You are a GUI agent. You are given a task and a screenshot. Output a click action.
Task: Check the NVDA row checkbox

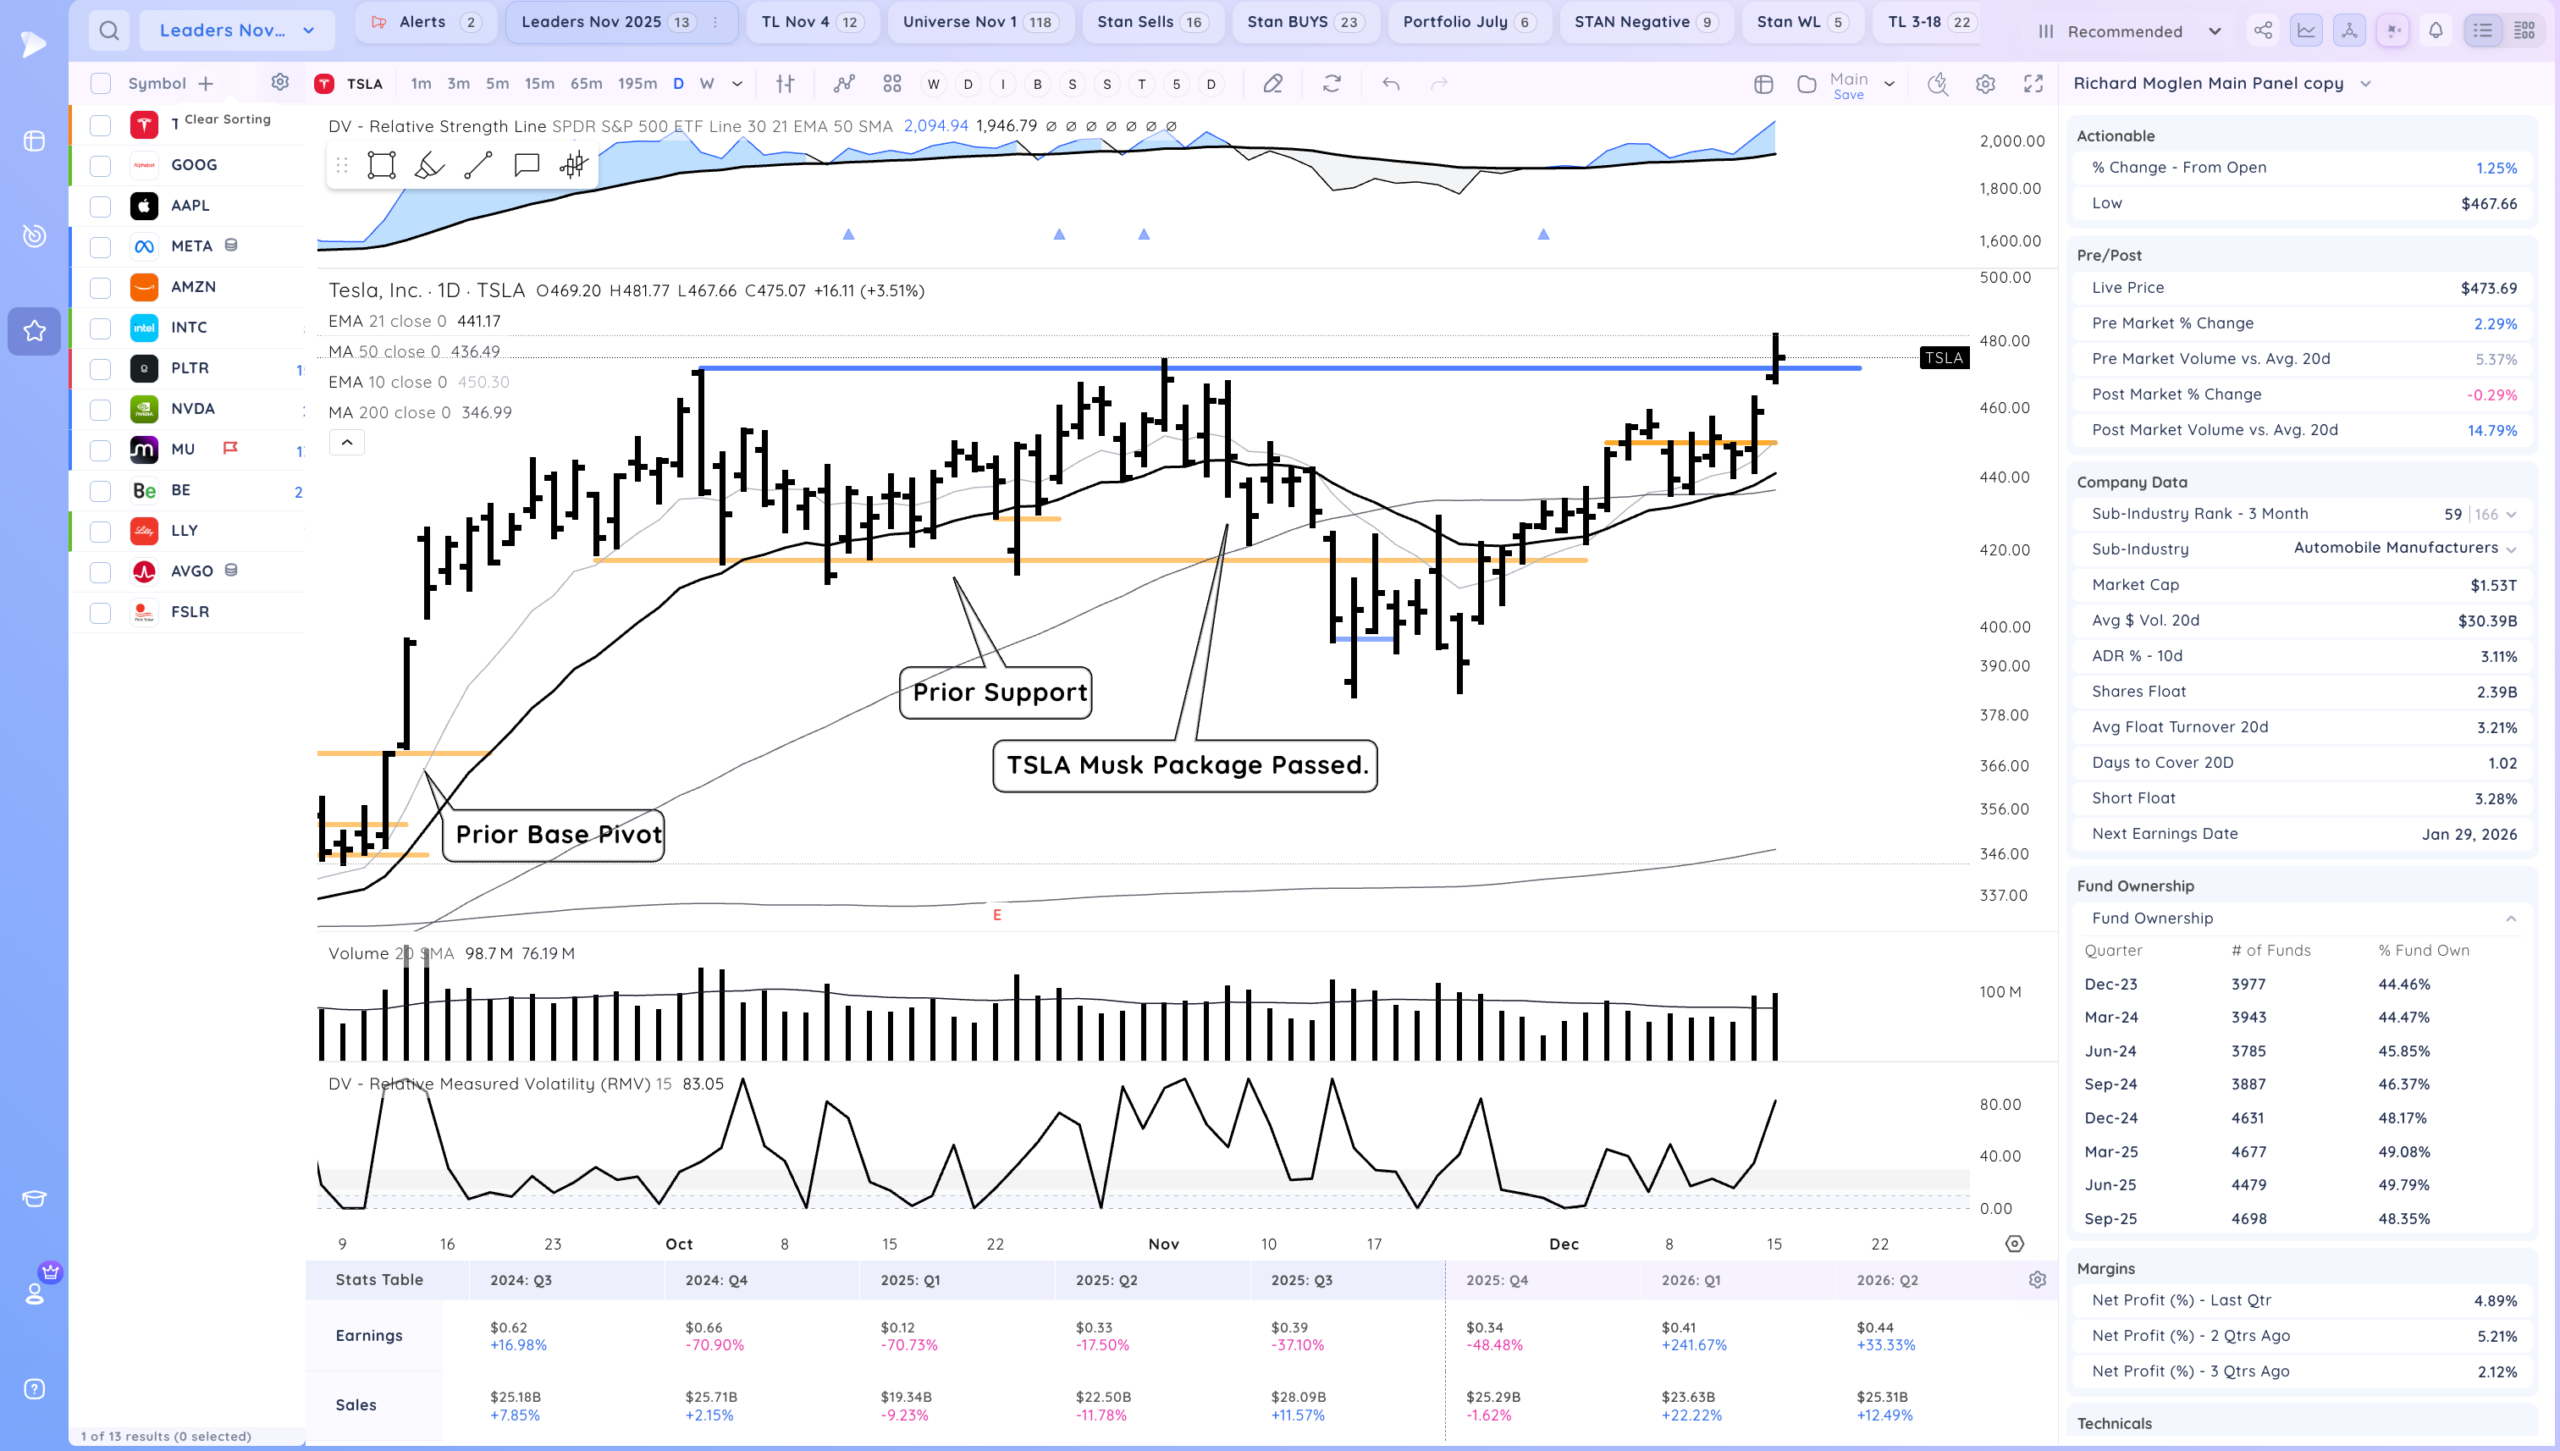[x=100, y=409]
